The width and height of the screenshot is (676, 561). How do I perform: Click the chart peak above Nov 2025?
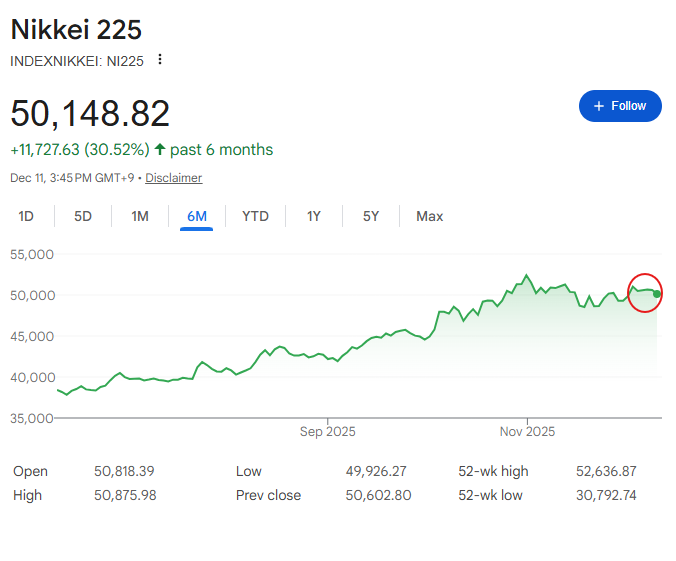pyautogui.click(x=527, y=275)
